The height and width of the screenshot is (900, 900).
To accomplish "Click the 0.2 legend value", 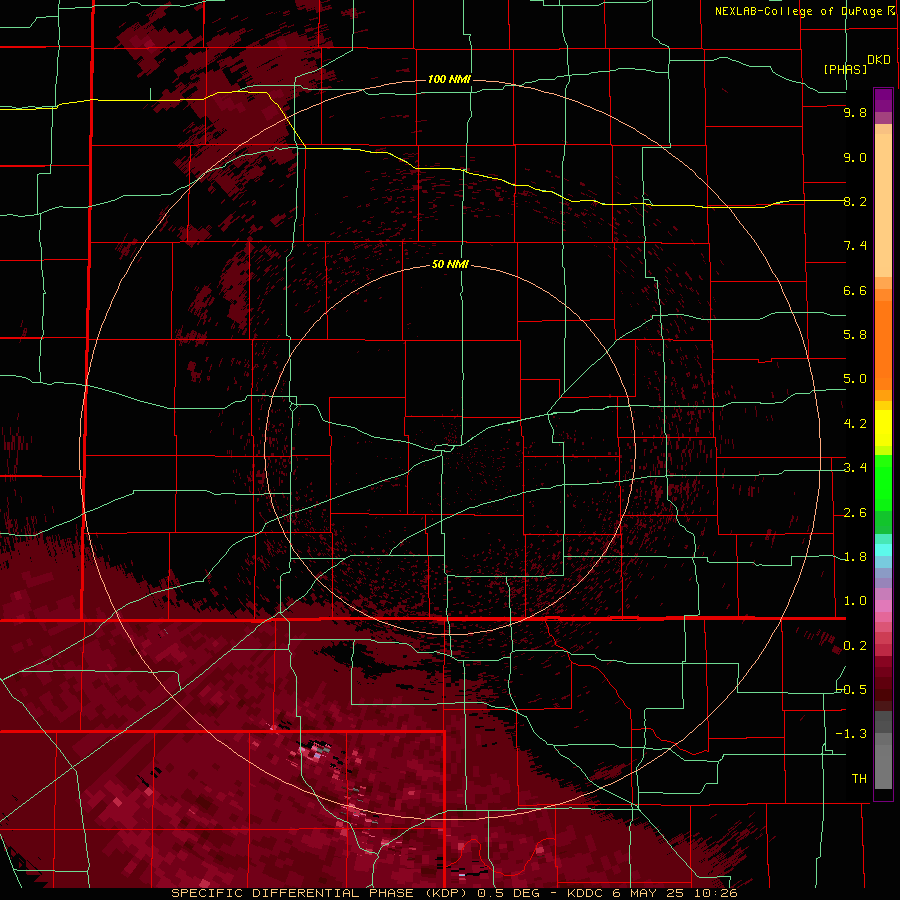I will pos(855,646).
